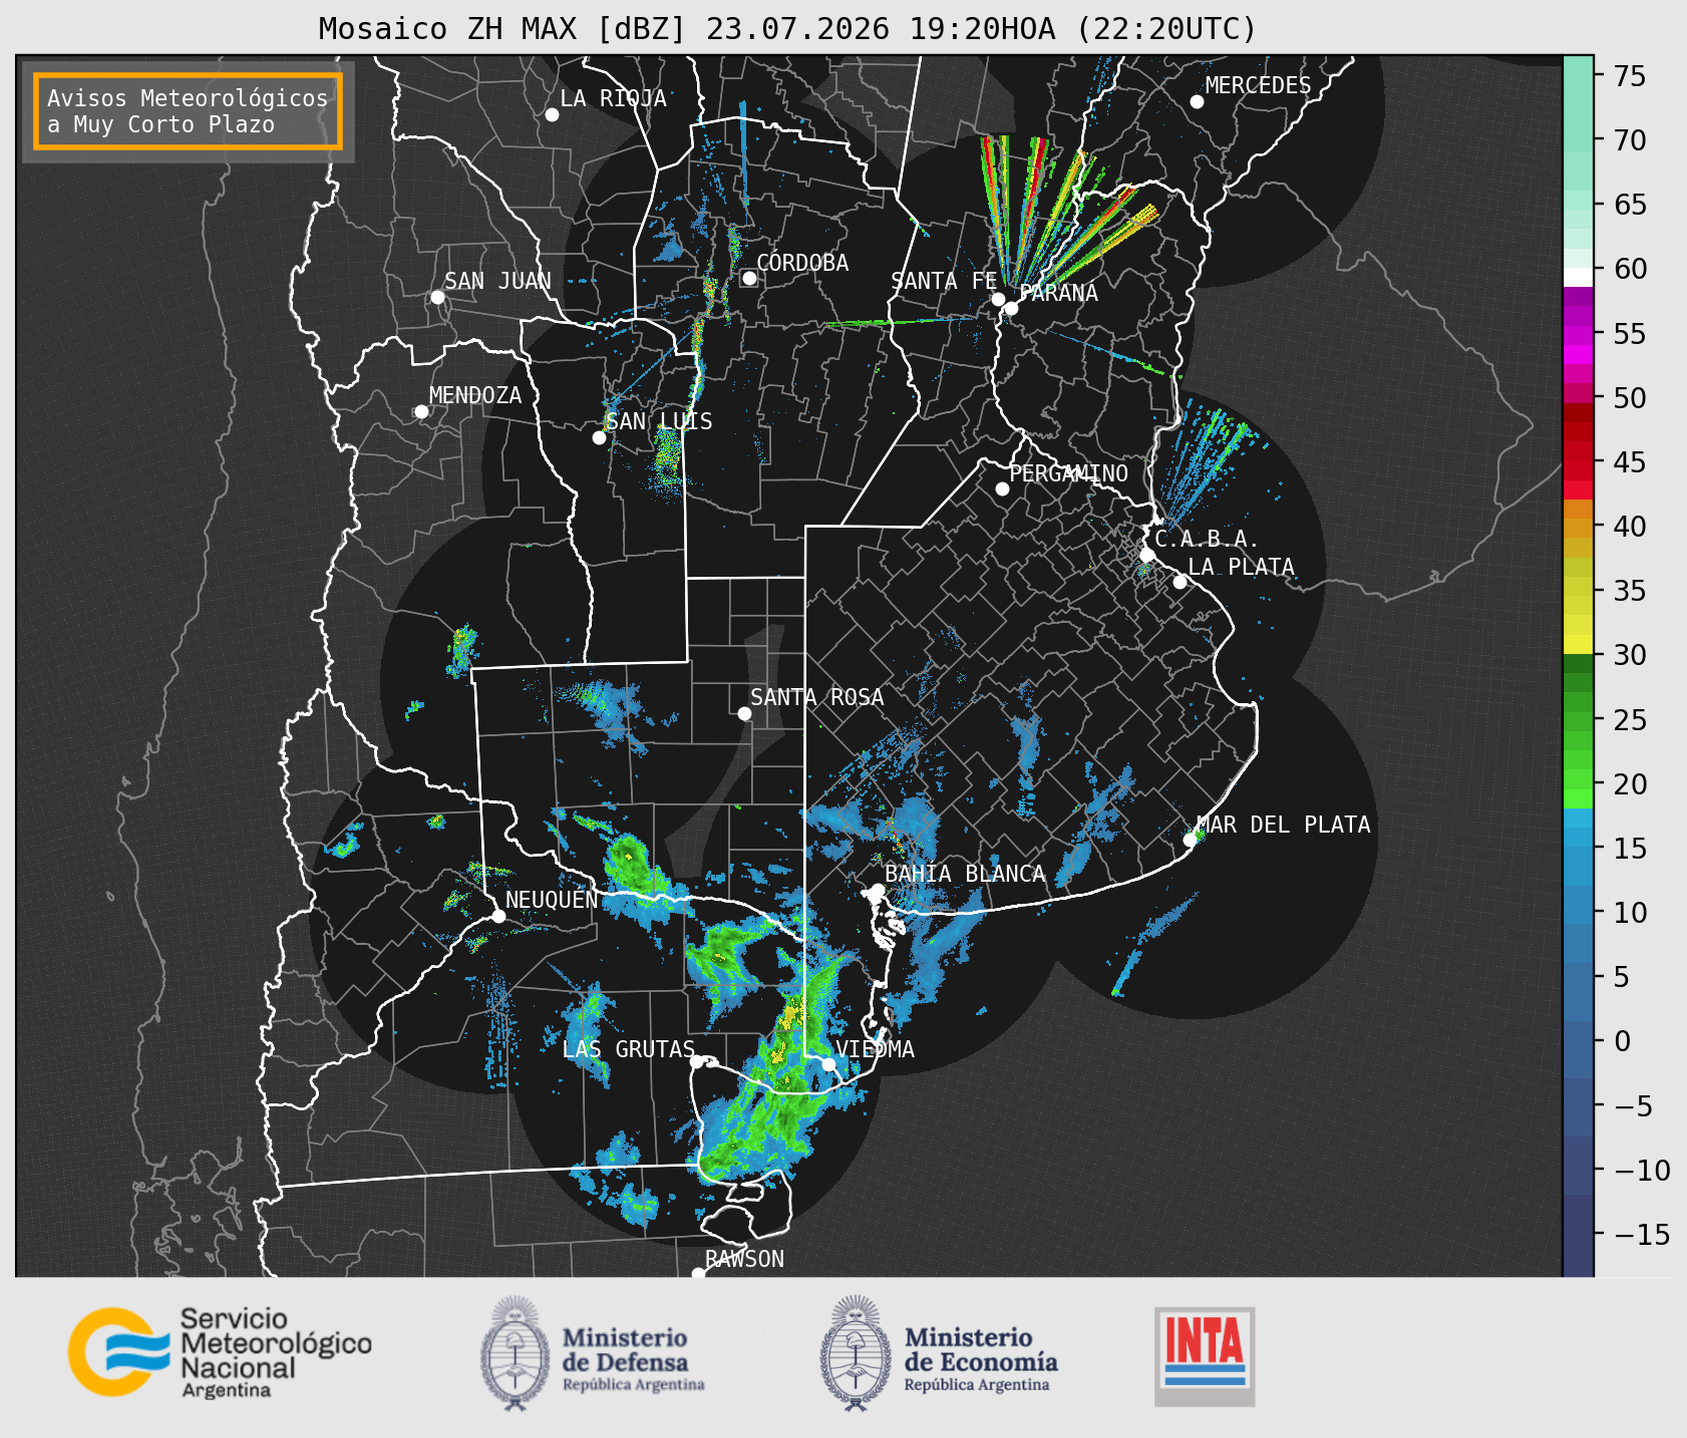Click the C.A.B.A. city marker
The image size is (1687, 1438).
(x=1147, y=555)
